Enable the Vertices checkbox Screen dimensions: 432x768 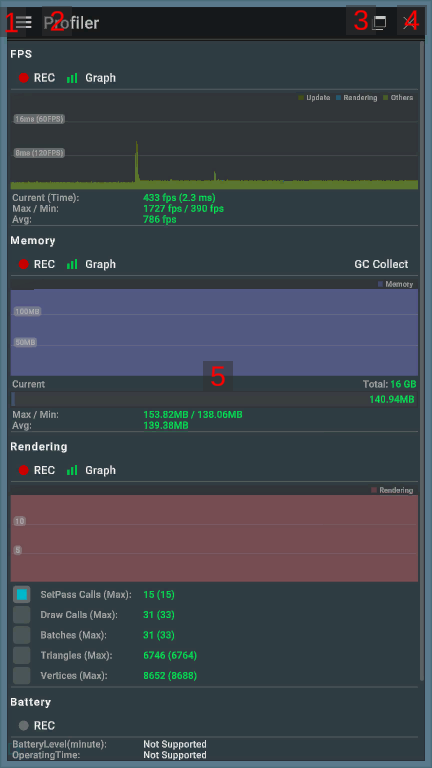[22, 675]
